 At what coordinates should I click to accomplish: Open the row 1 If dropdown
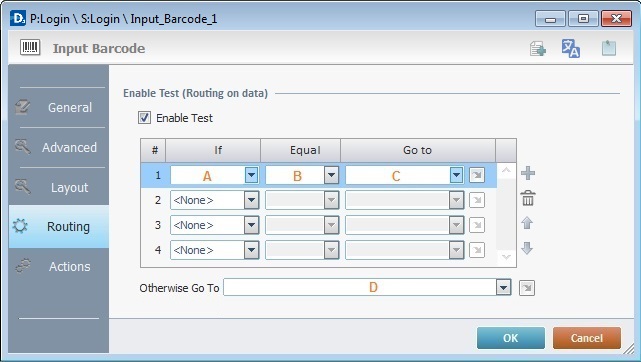point(251,175)
